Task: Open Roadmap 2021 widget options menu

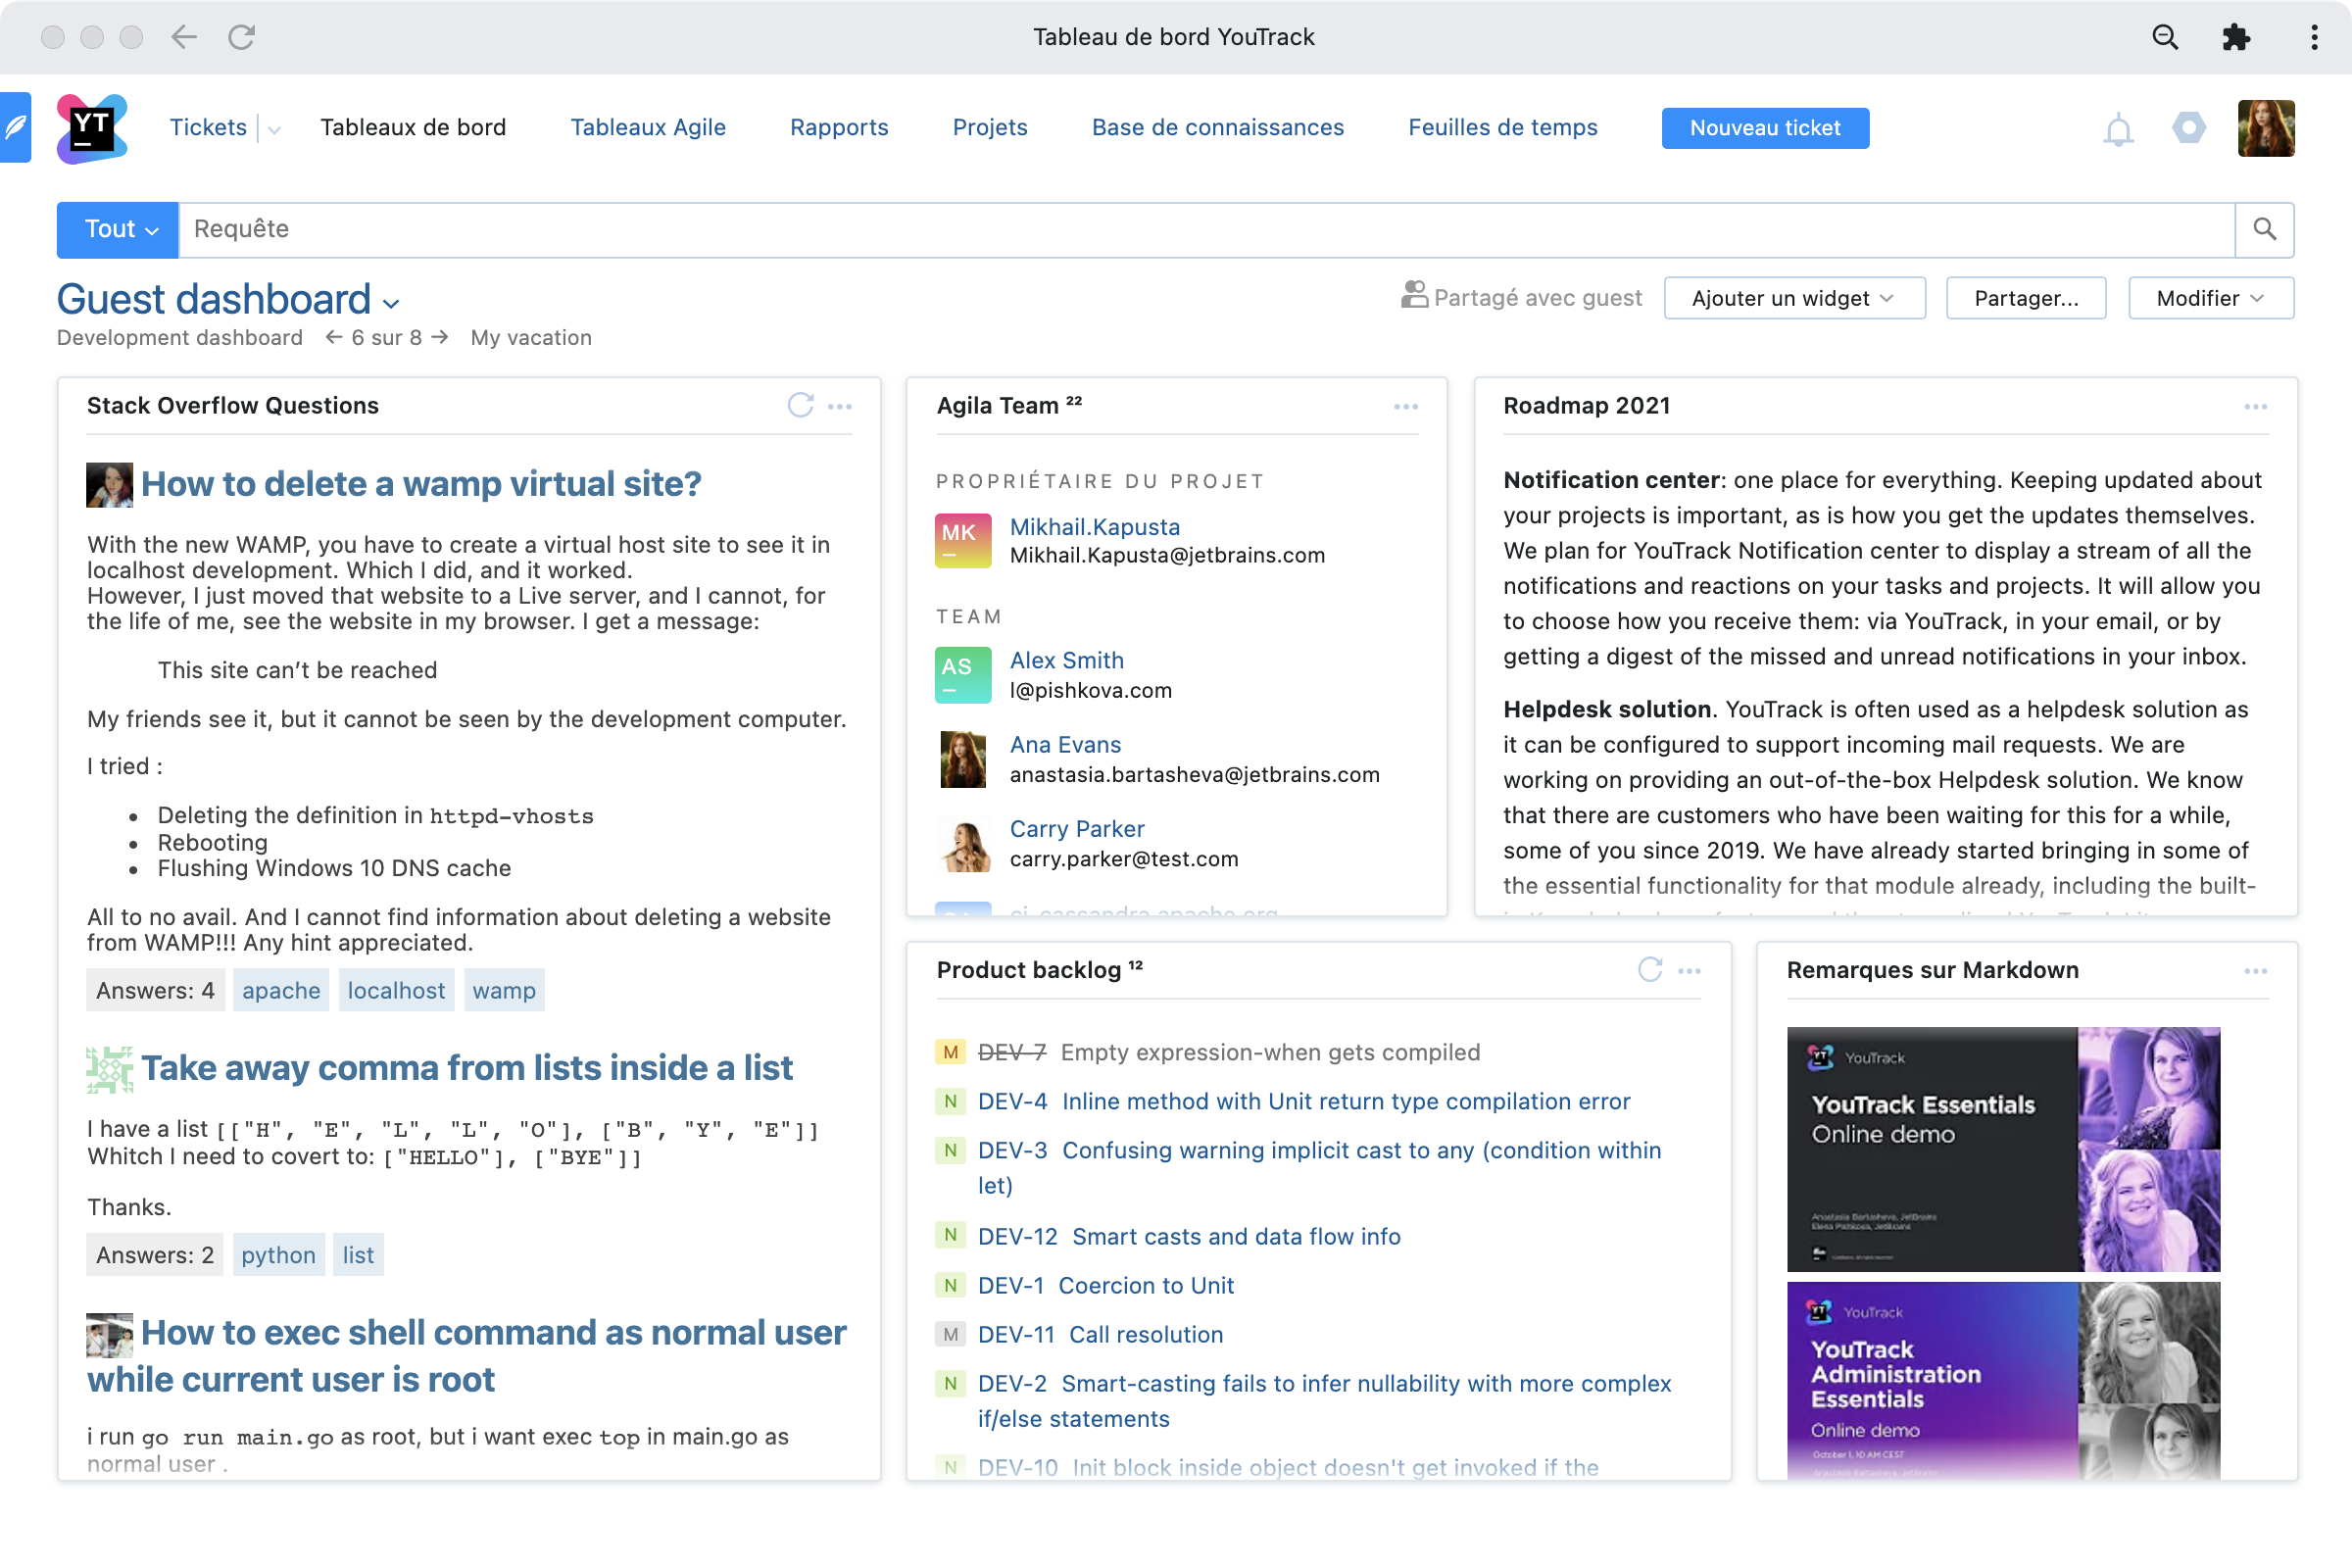Action: point(2255,406)
